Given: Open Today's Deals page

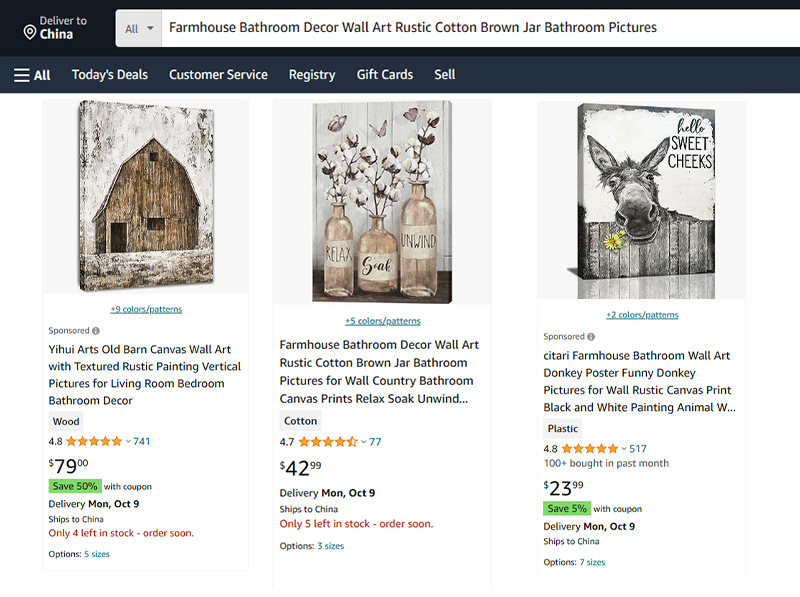Looking at the screenshot, I should [x=110, y=75].
